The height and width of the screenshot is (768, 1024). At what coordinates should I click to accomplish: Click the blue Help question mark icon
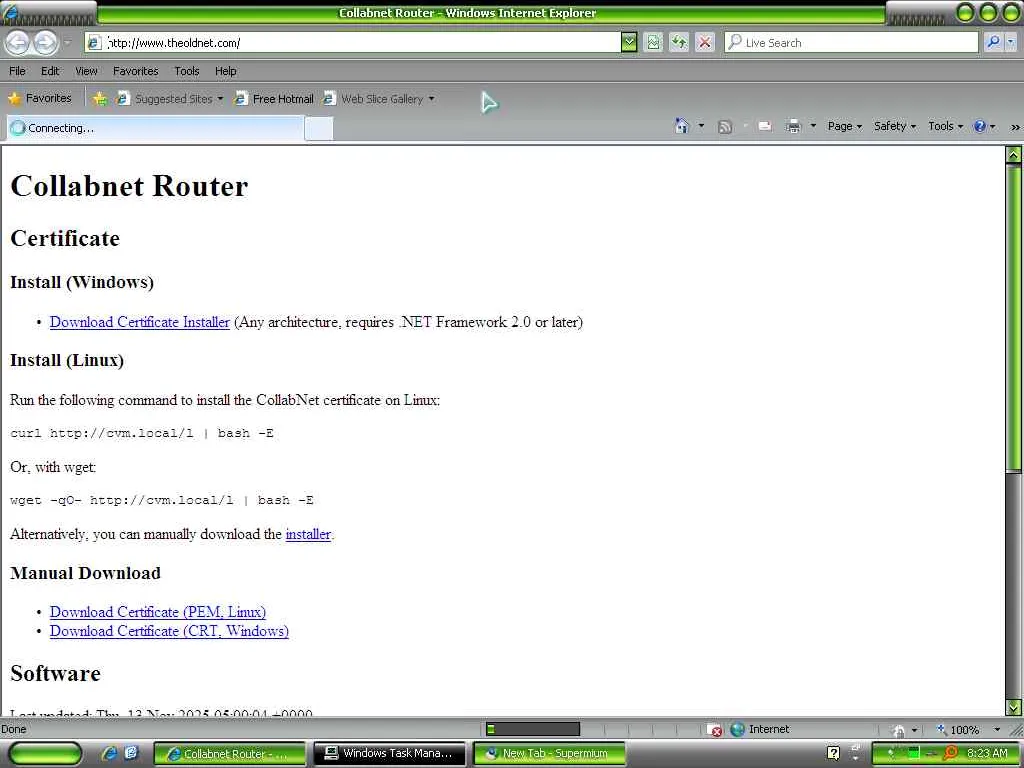(980, 126)
